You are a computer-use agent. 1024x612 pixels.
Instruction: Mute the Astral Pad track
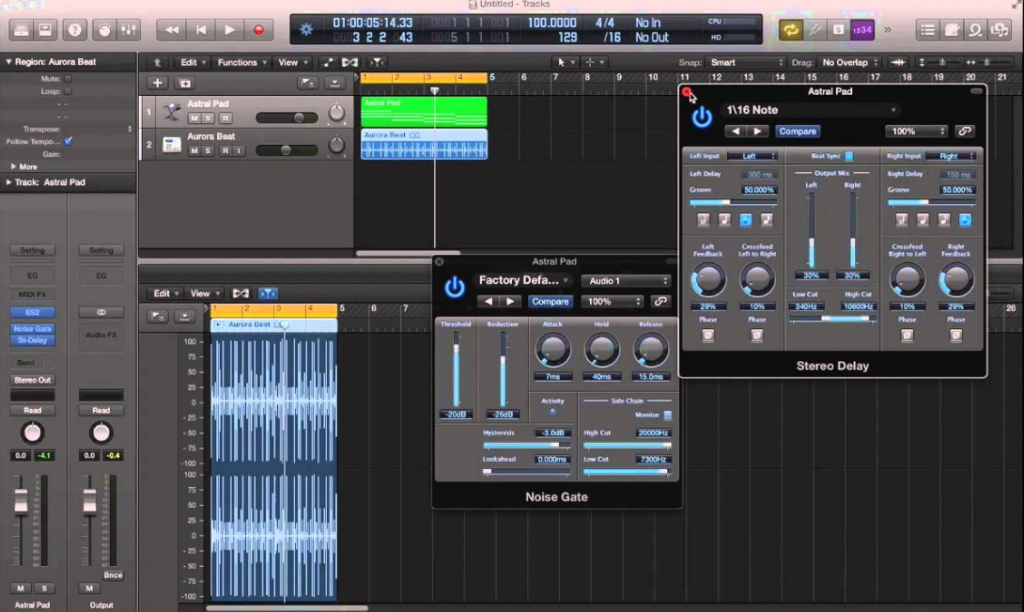[x=194, y=118]
